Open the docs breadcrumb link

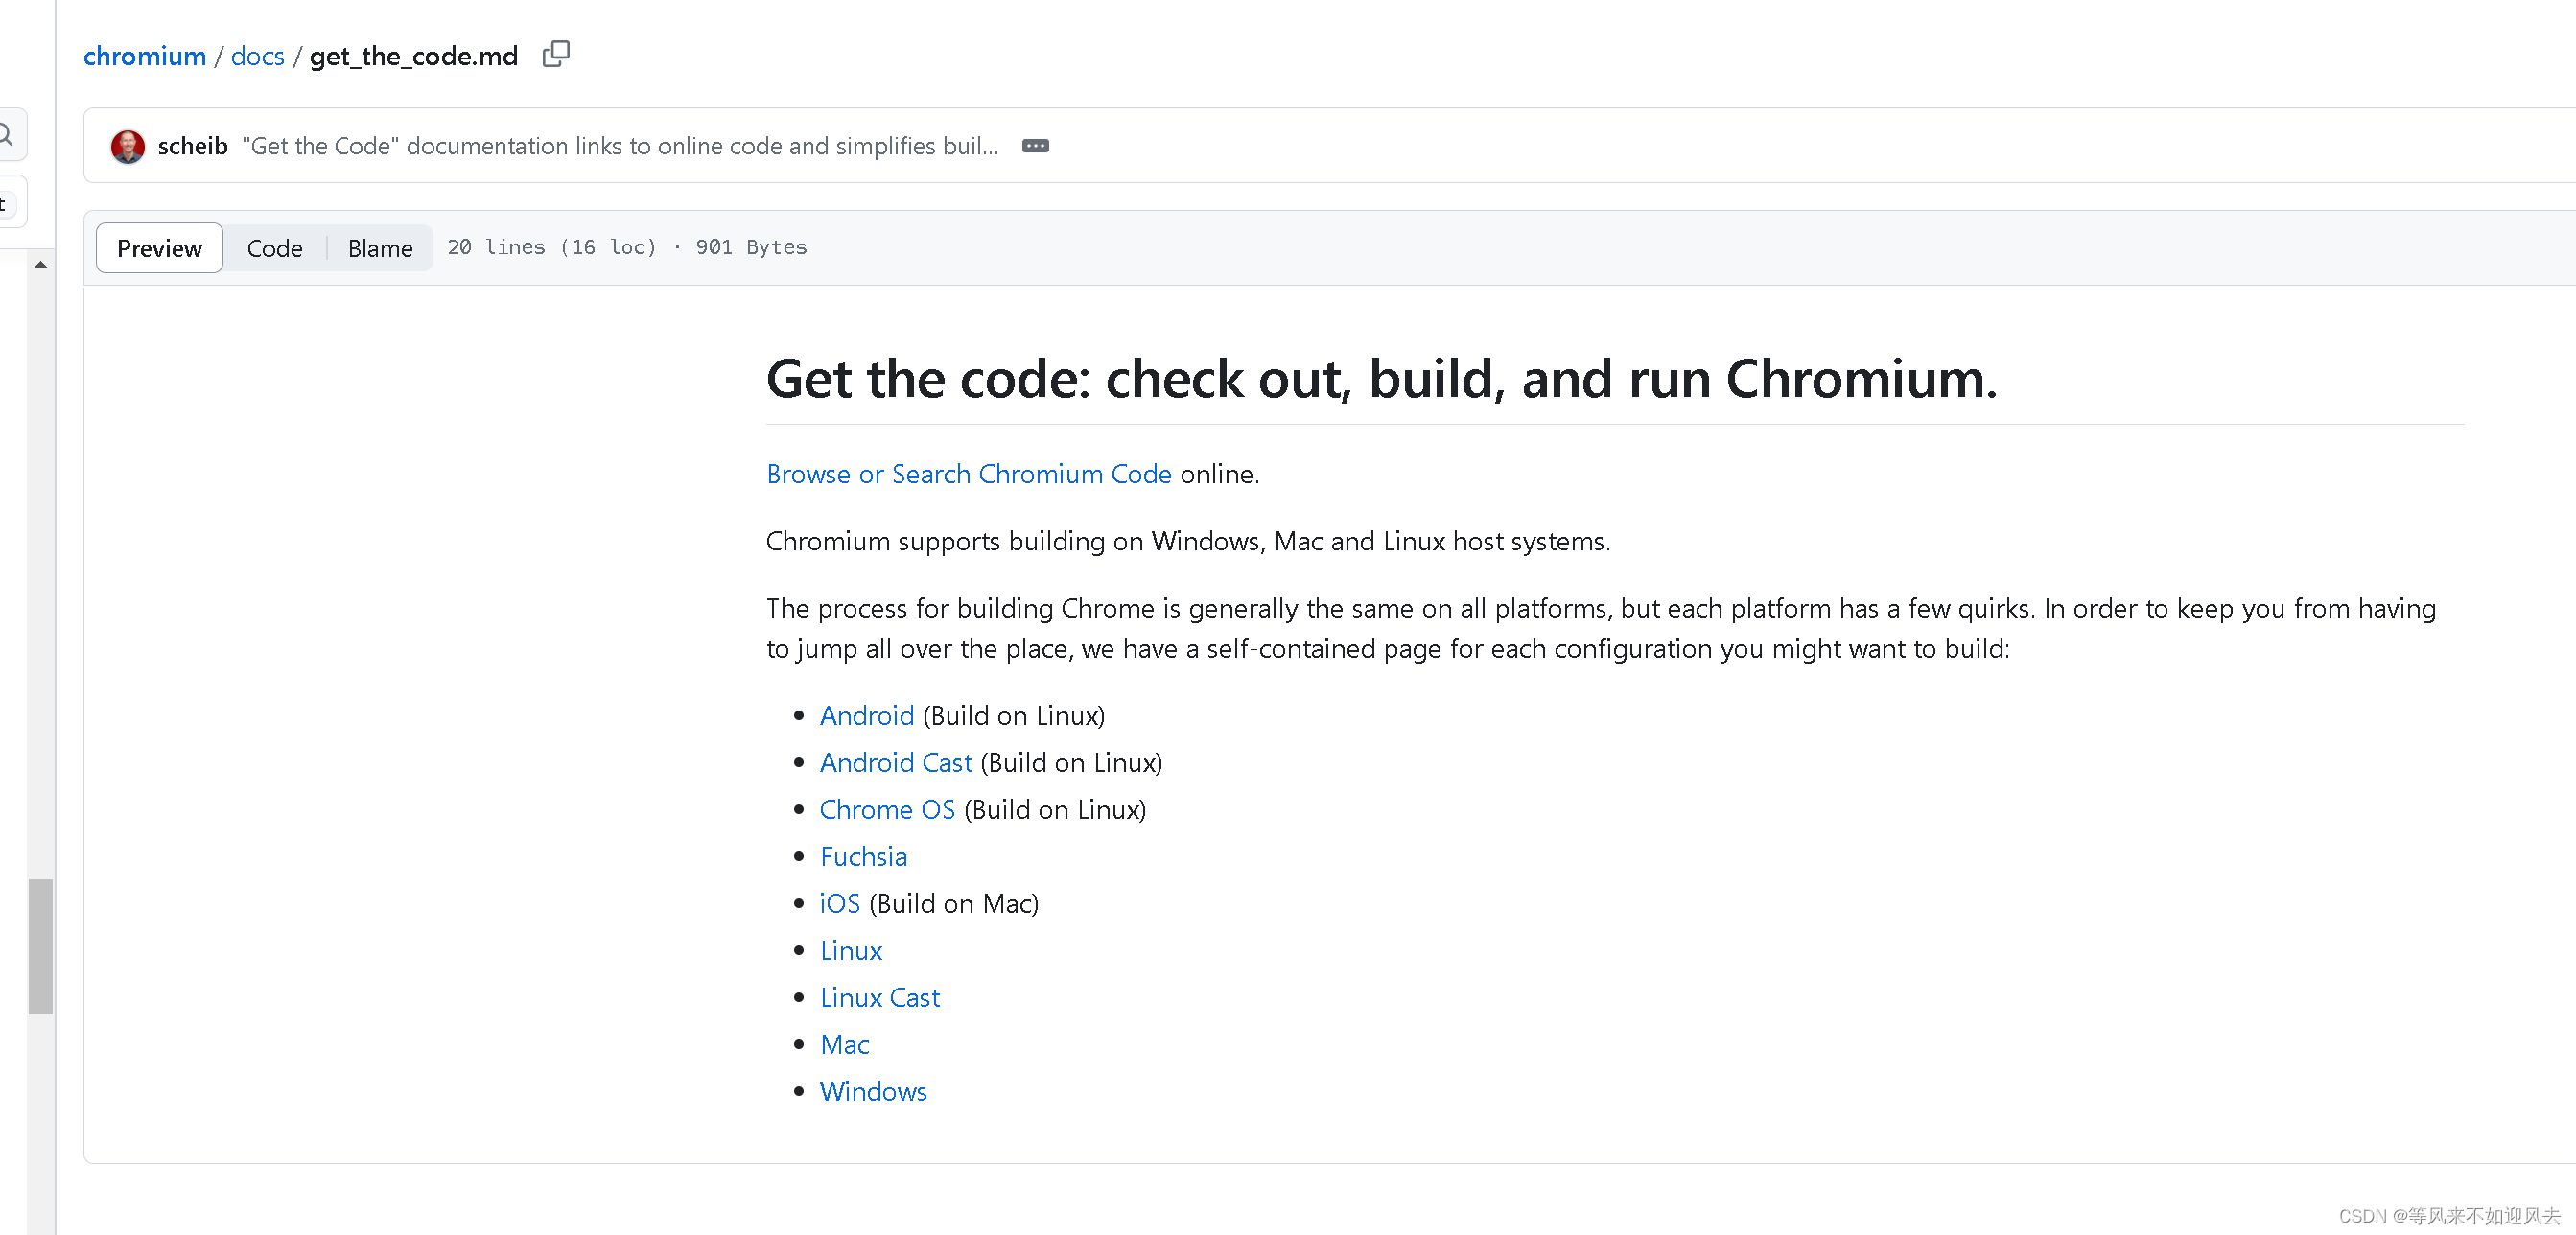tap(257, 56)
